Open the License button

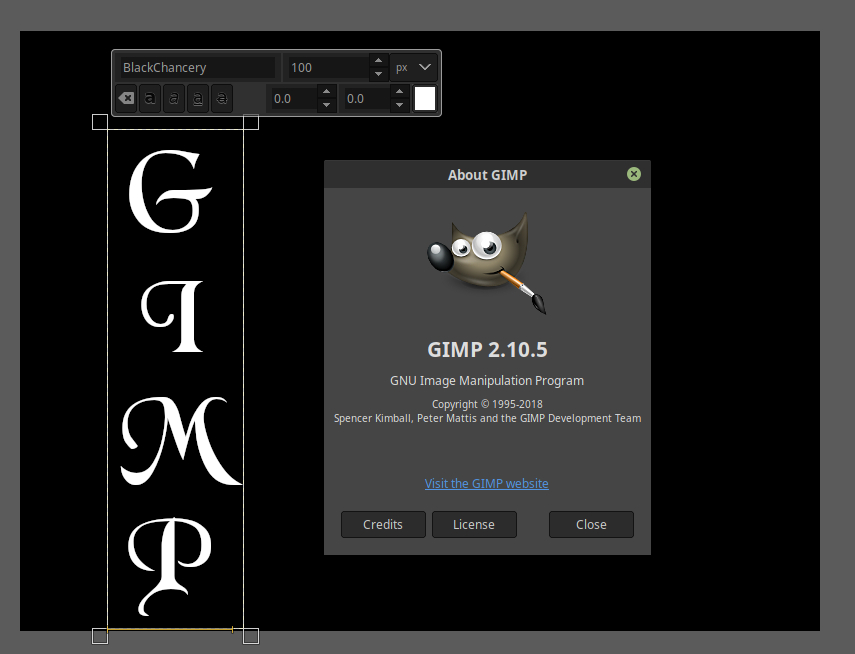coord(474,524)
